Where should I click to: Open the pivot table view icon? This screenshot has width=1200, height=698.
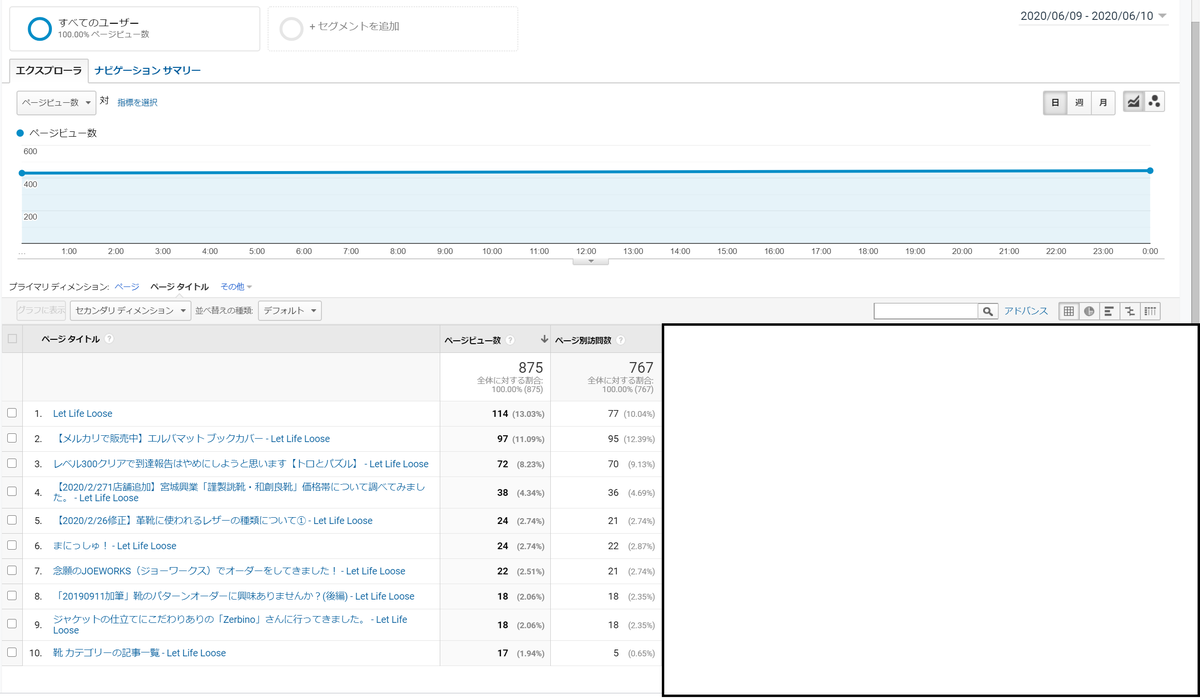tap(1151, 311)
